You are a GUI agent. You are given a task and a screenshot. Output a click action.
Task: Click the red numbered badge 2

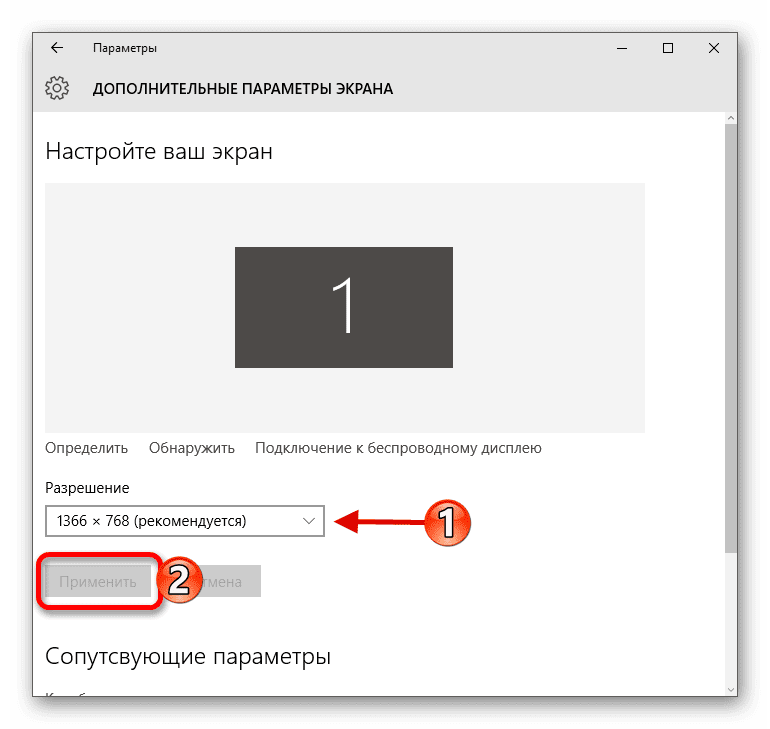click(180, 580)
